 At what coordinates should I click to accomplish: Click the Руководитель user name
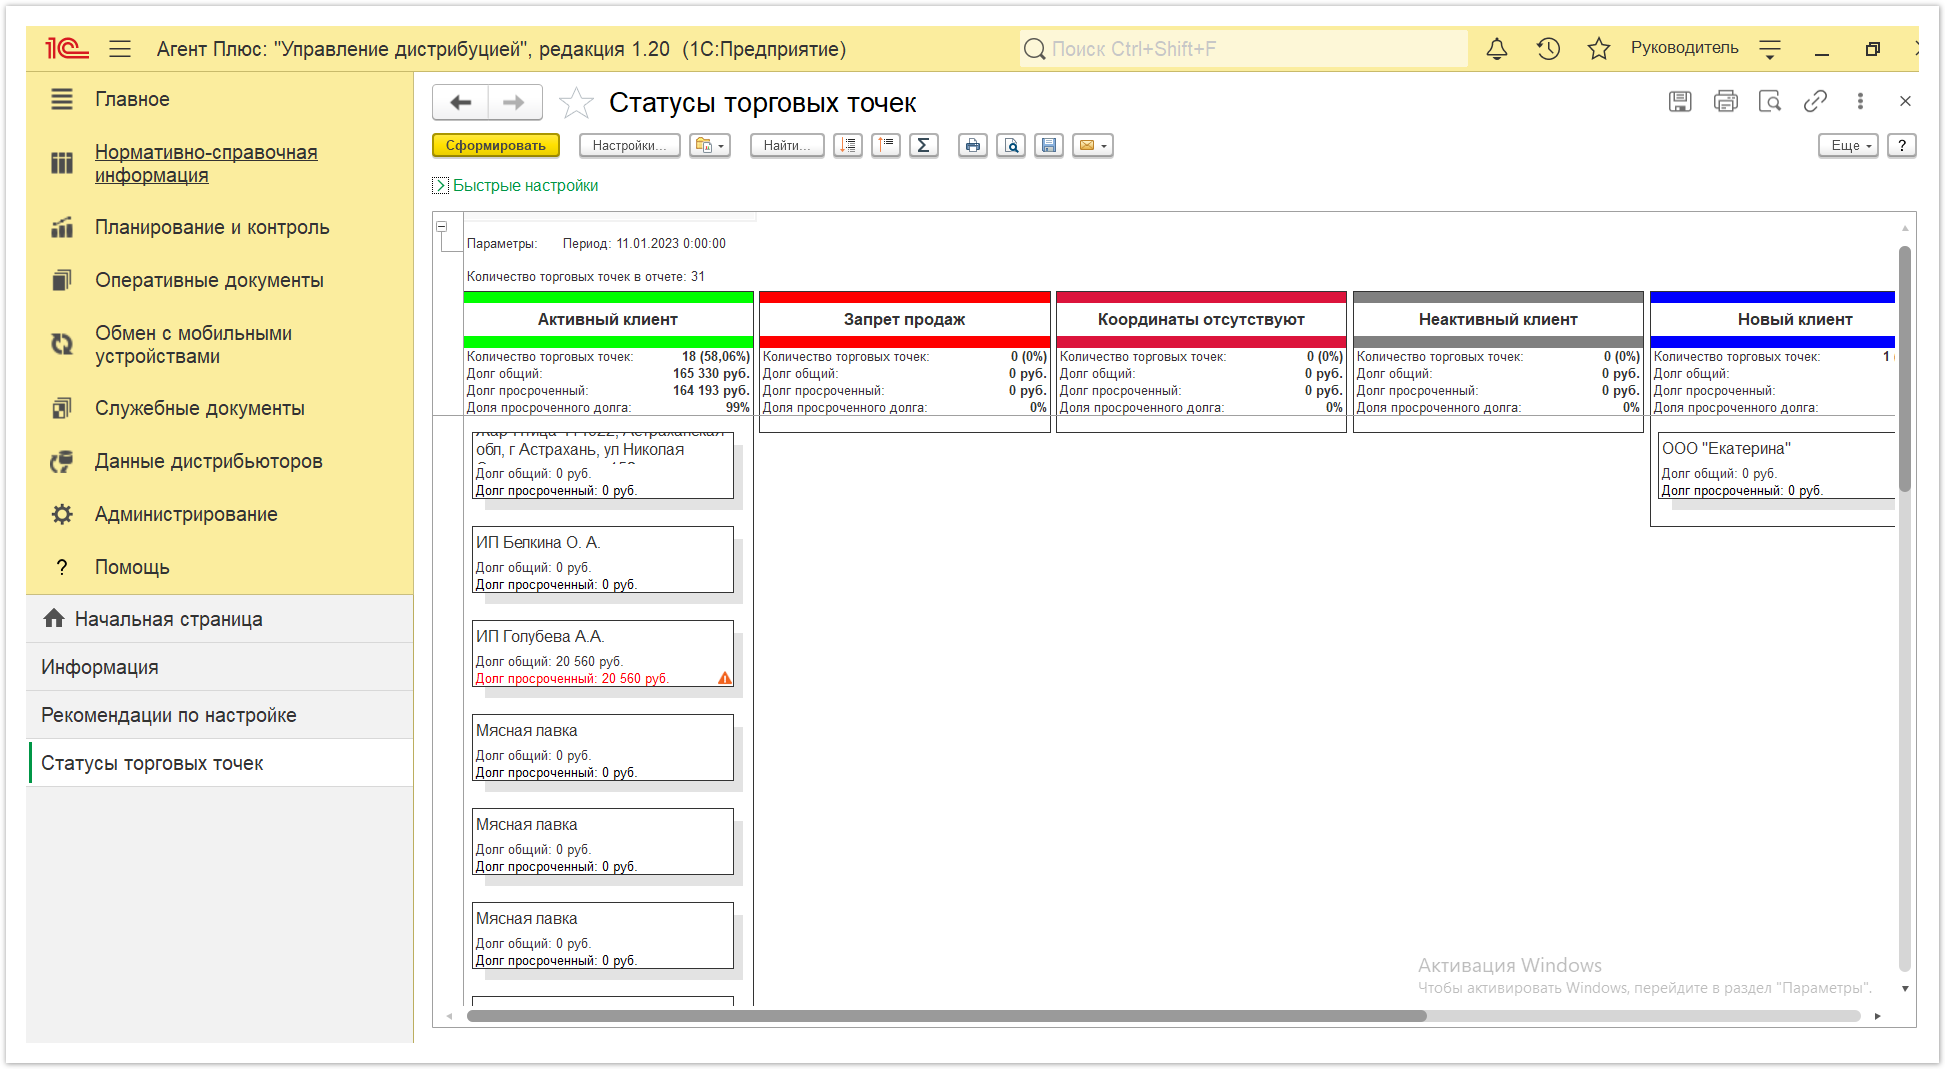click(1684, 48)
